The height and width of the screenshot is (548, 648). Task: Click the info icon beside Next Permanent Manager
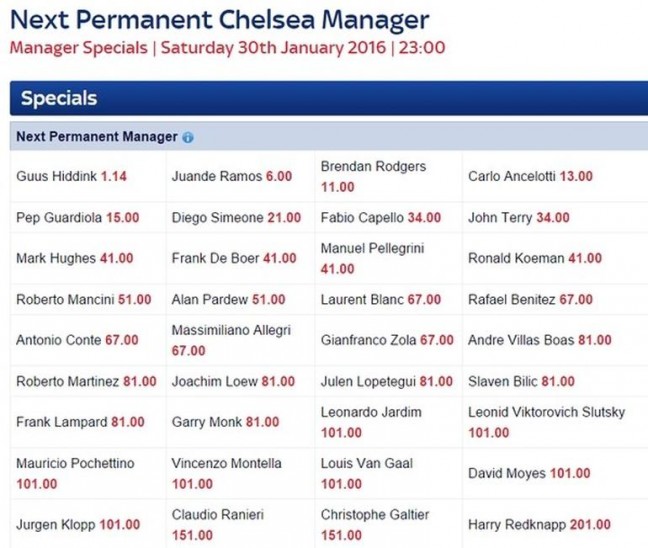click(189, 138)
